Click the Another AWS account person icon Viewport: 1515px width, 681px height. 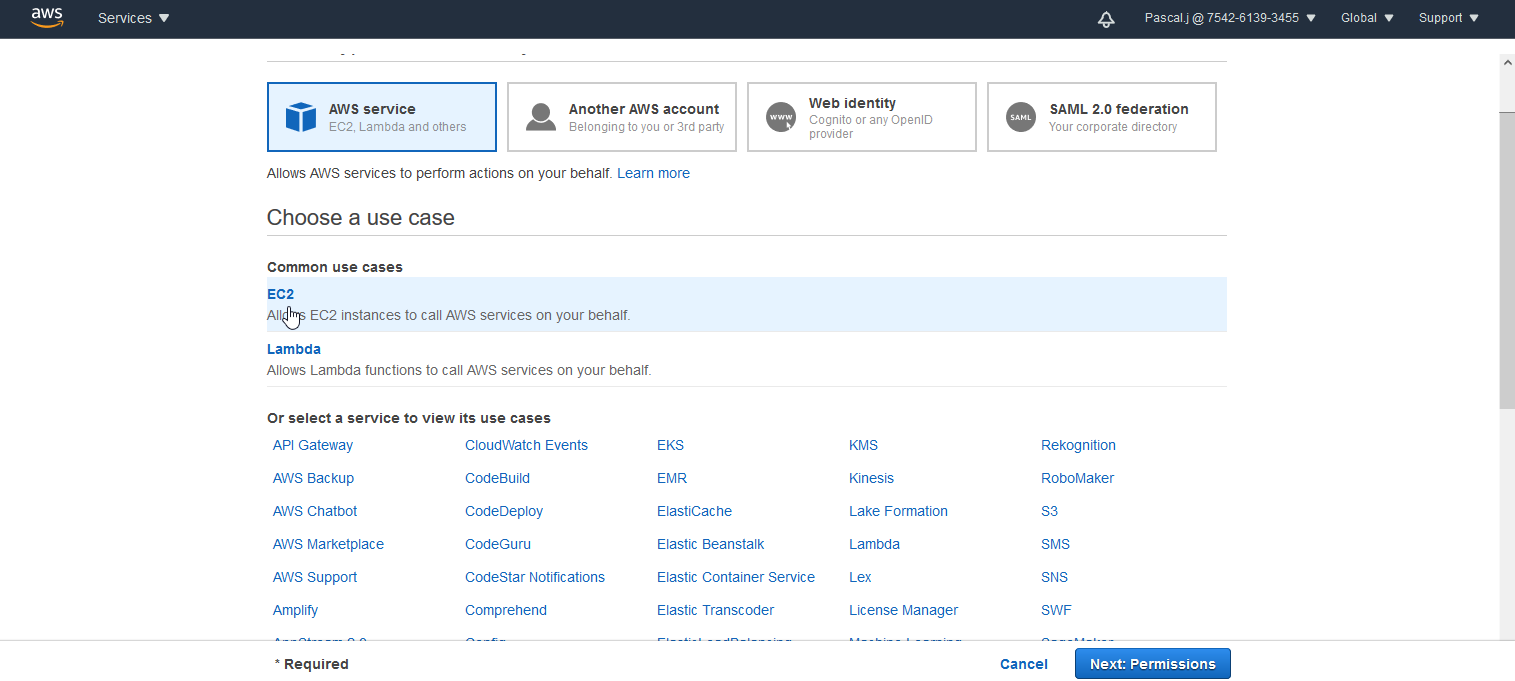(541, 117)
